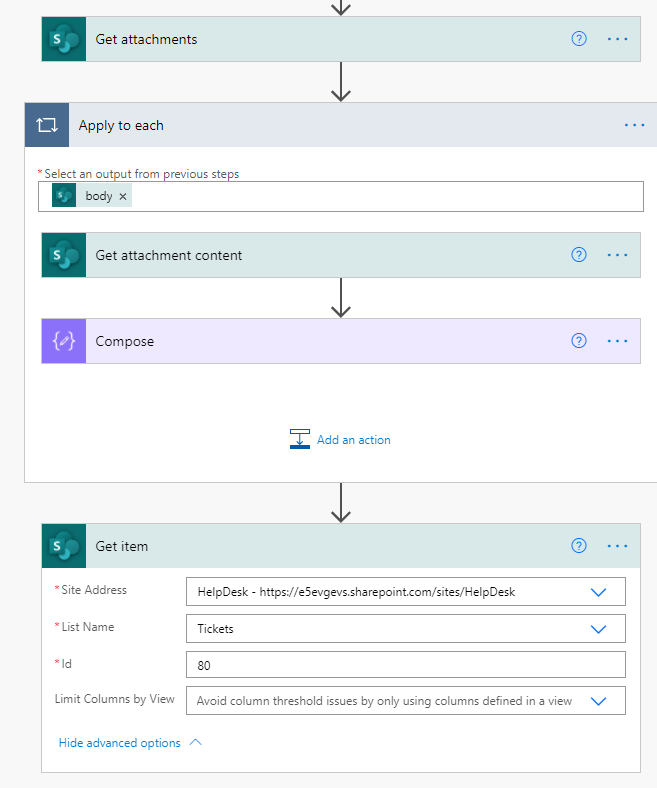Screen dimensions: 657x788
Task: Open help for Get attachments action
Action: tap(578, 39)
